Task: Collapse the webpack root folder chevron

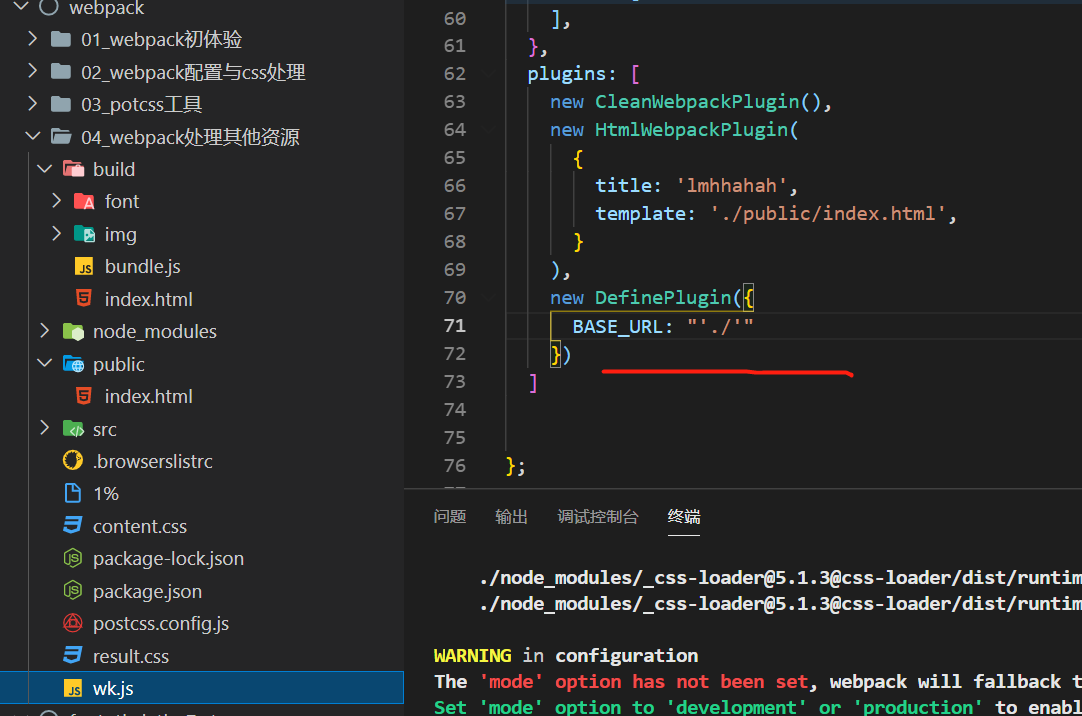Action: click(21, 6)
